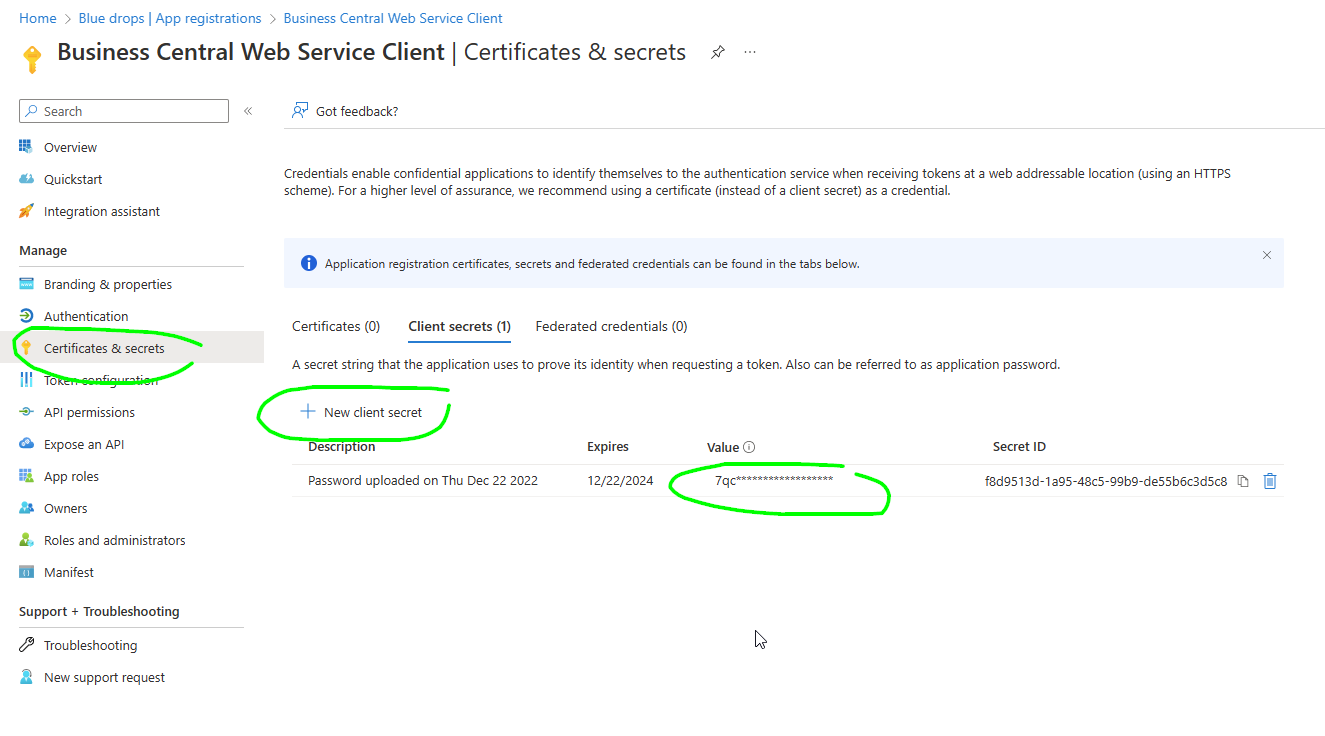Click the Expose an API cloud icon

pyautogui.click(x=26, y=444)
